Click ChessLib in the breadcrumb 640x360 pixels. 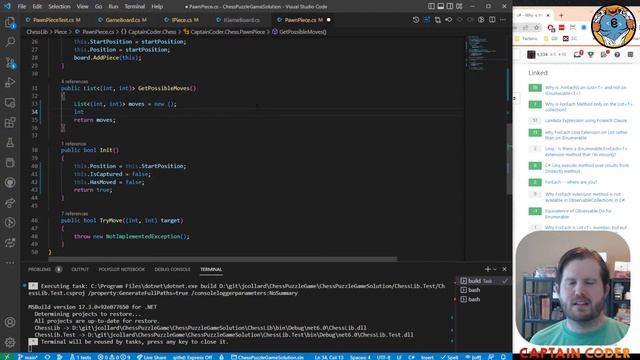(37, 31)
